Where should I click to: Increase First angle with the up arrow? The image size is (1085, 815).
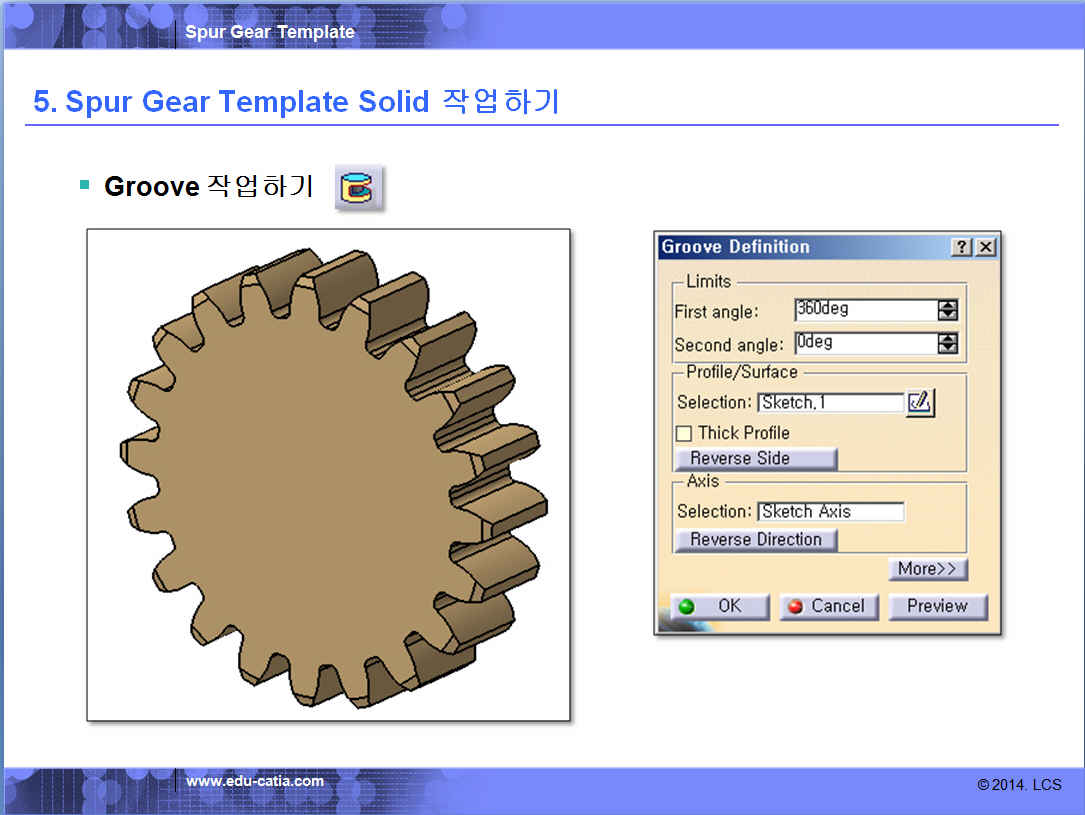(947, 305)
